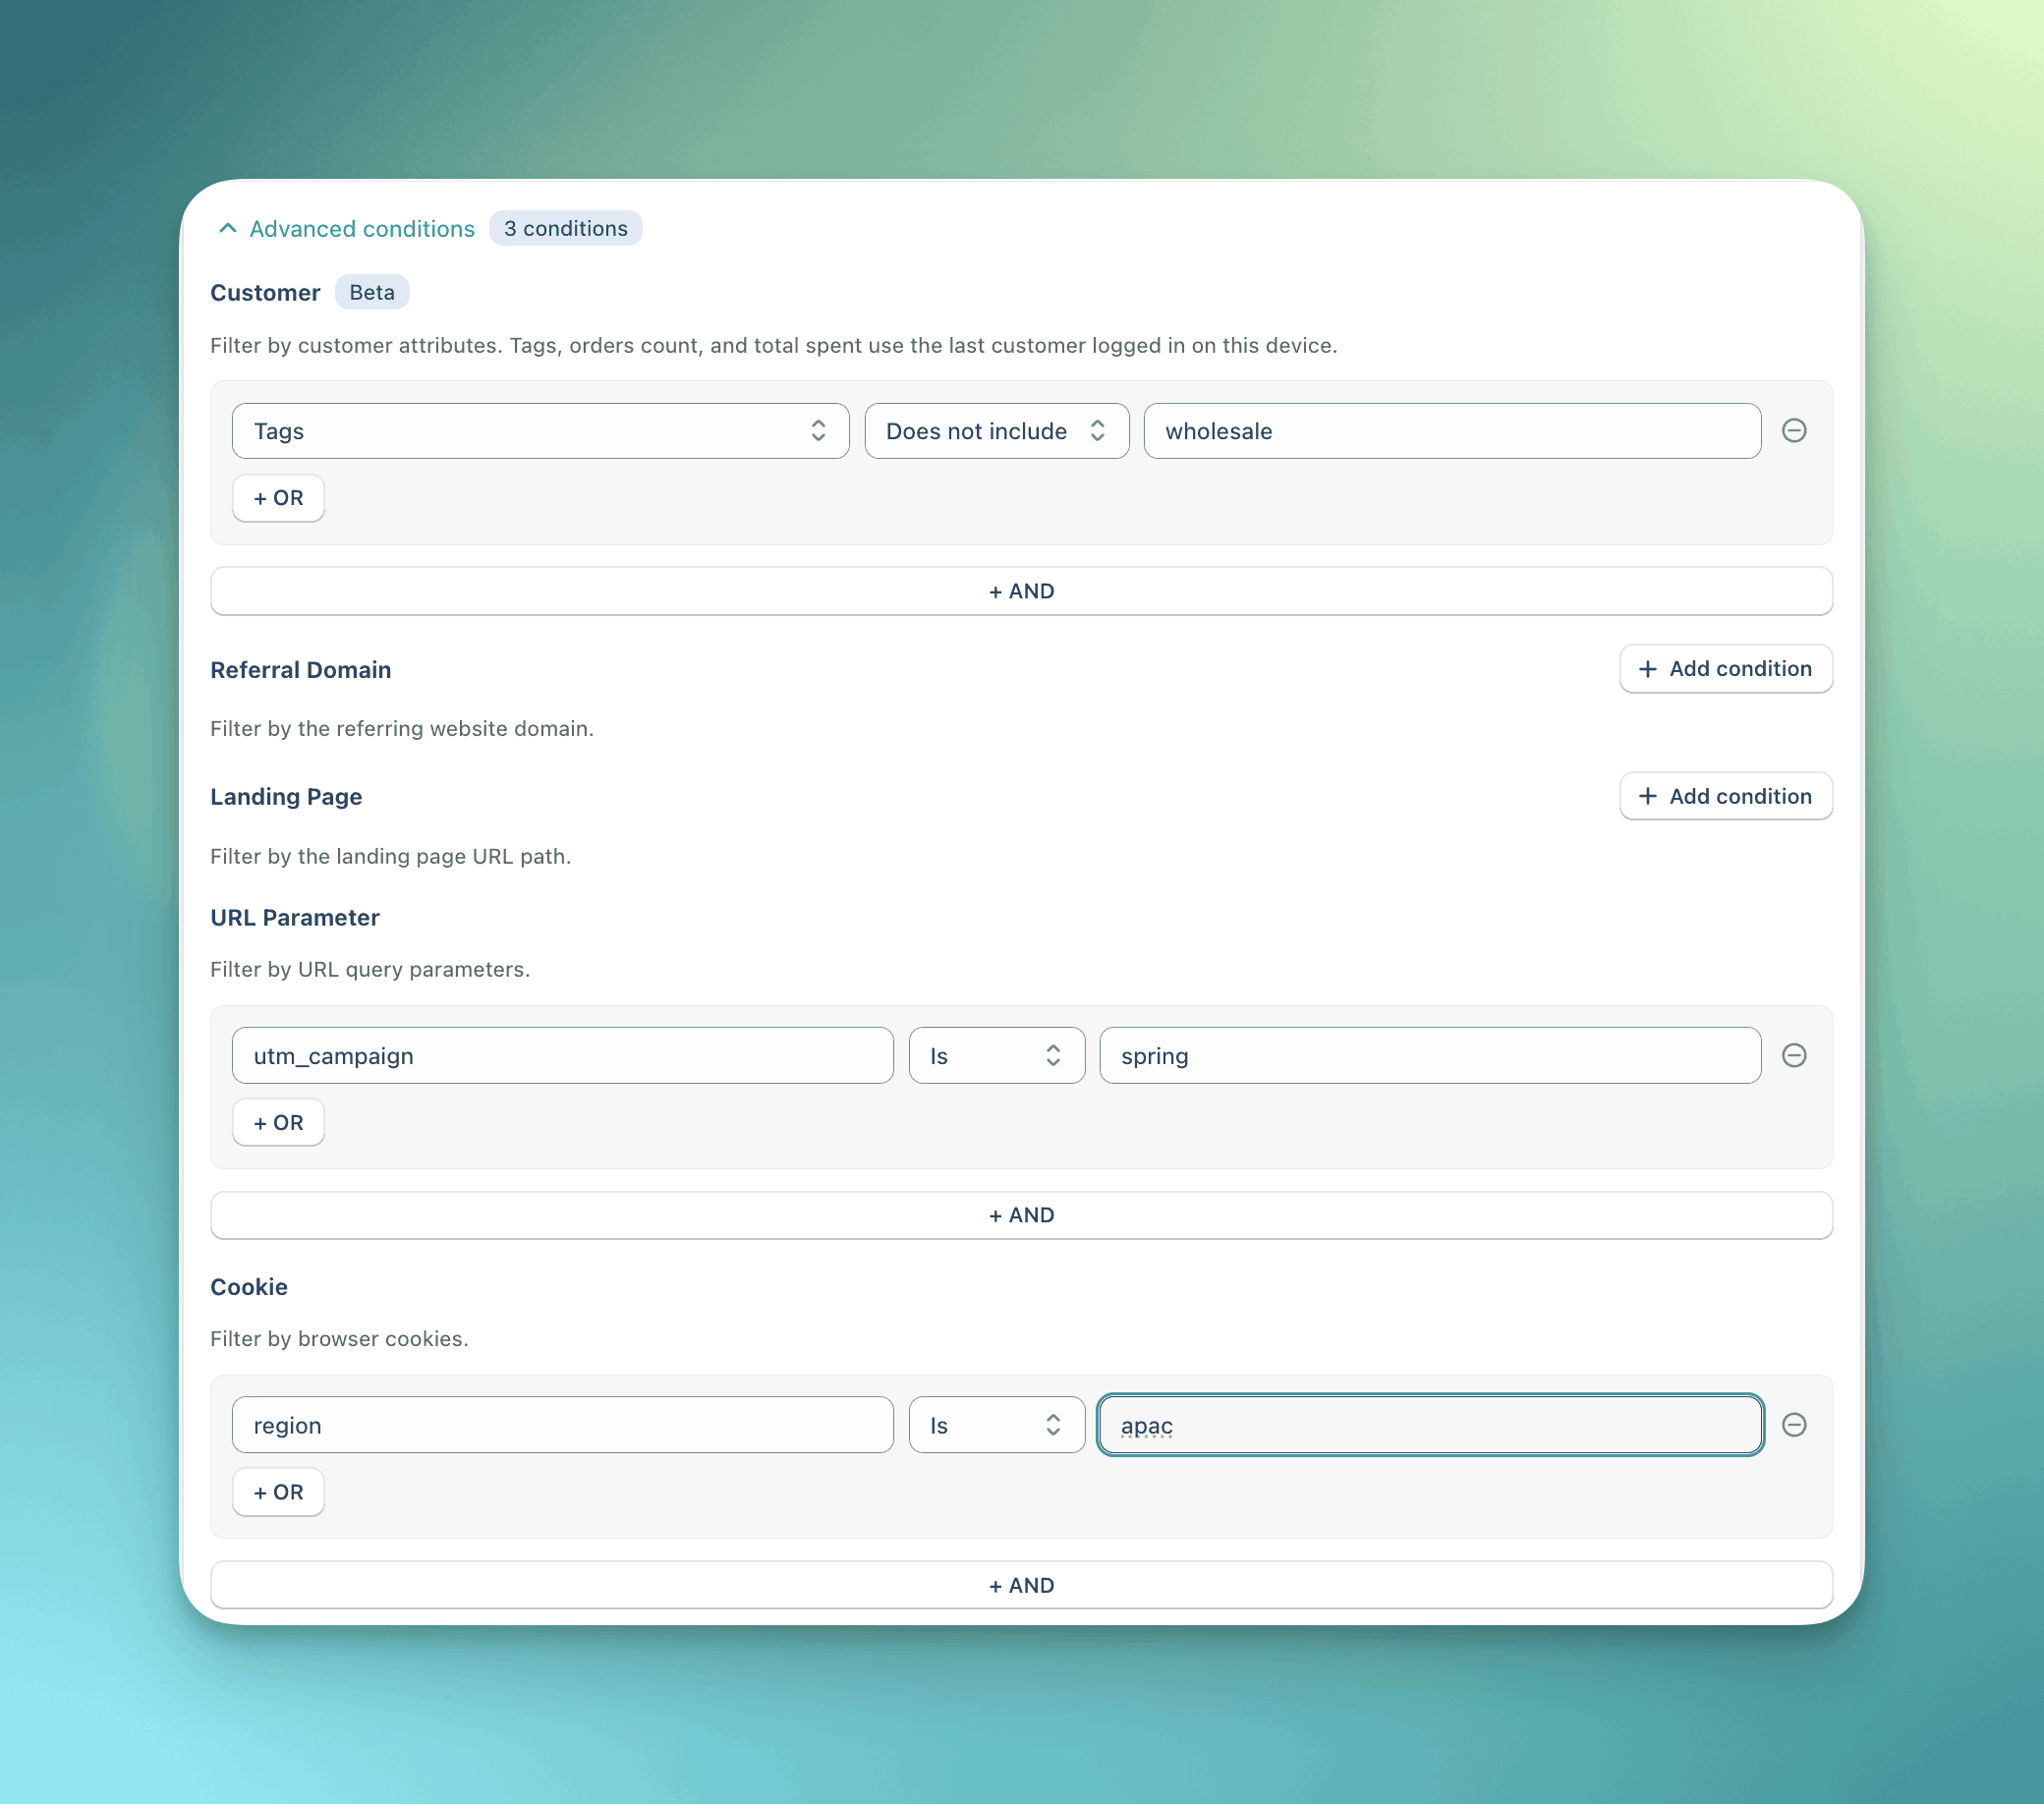Click the 'Referral Domain' heading

(300, 670)
